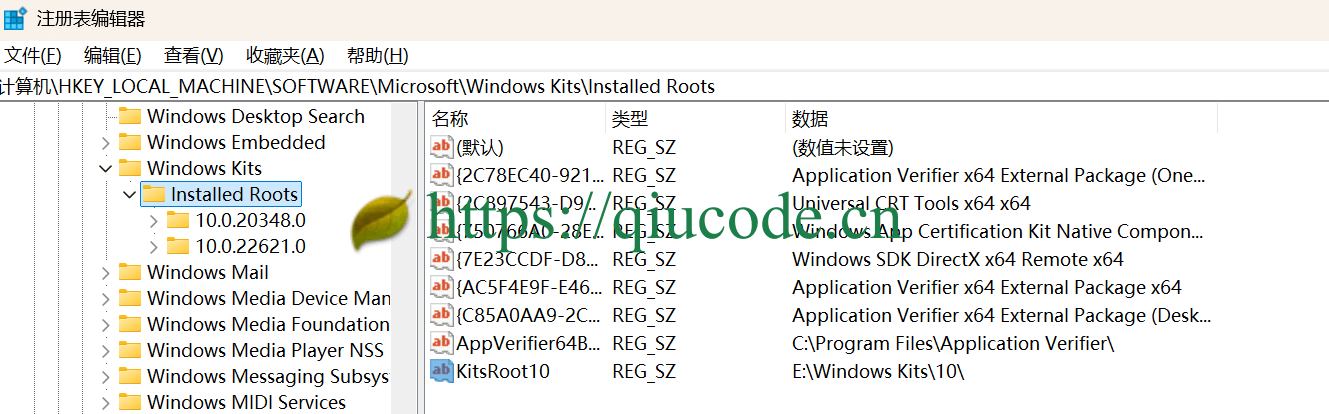Image resolution: width=1329 pixels, height=414 pixels.
Task: Click the C:\Program Files\Application Verifier\ data
Action: (953, 343)
